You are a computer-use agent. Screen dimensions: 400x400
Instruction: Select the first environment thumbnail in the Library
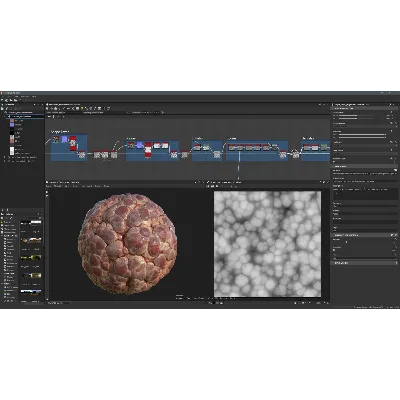(31, 222)
